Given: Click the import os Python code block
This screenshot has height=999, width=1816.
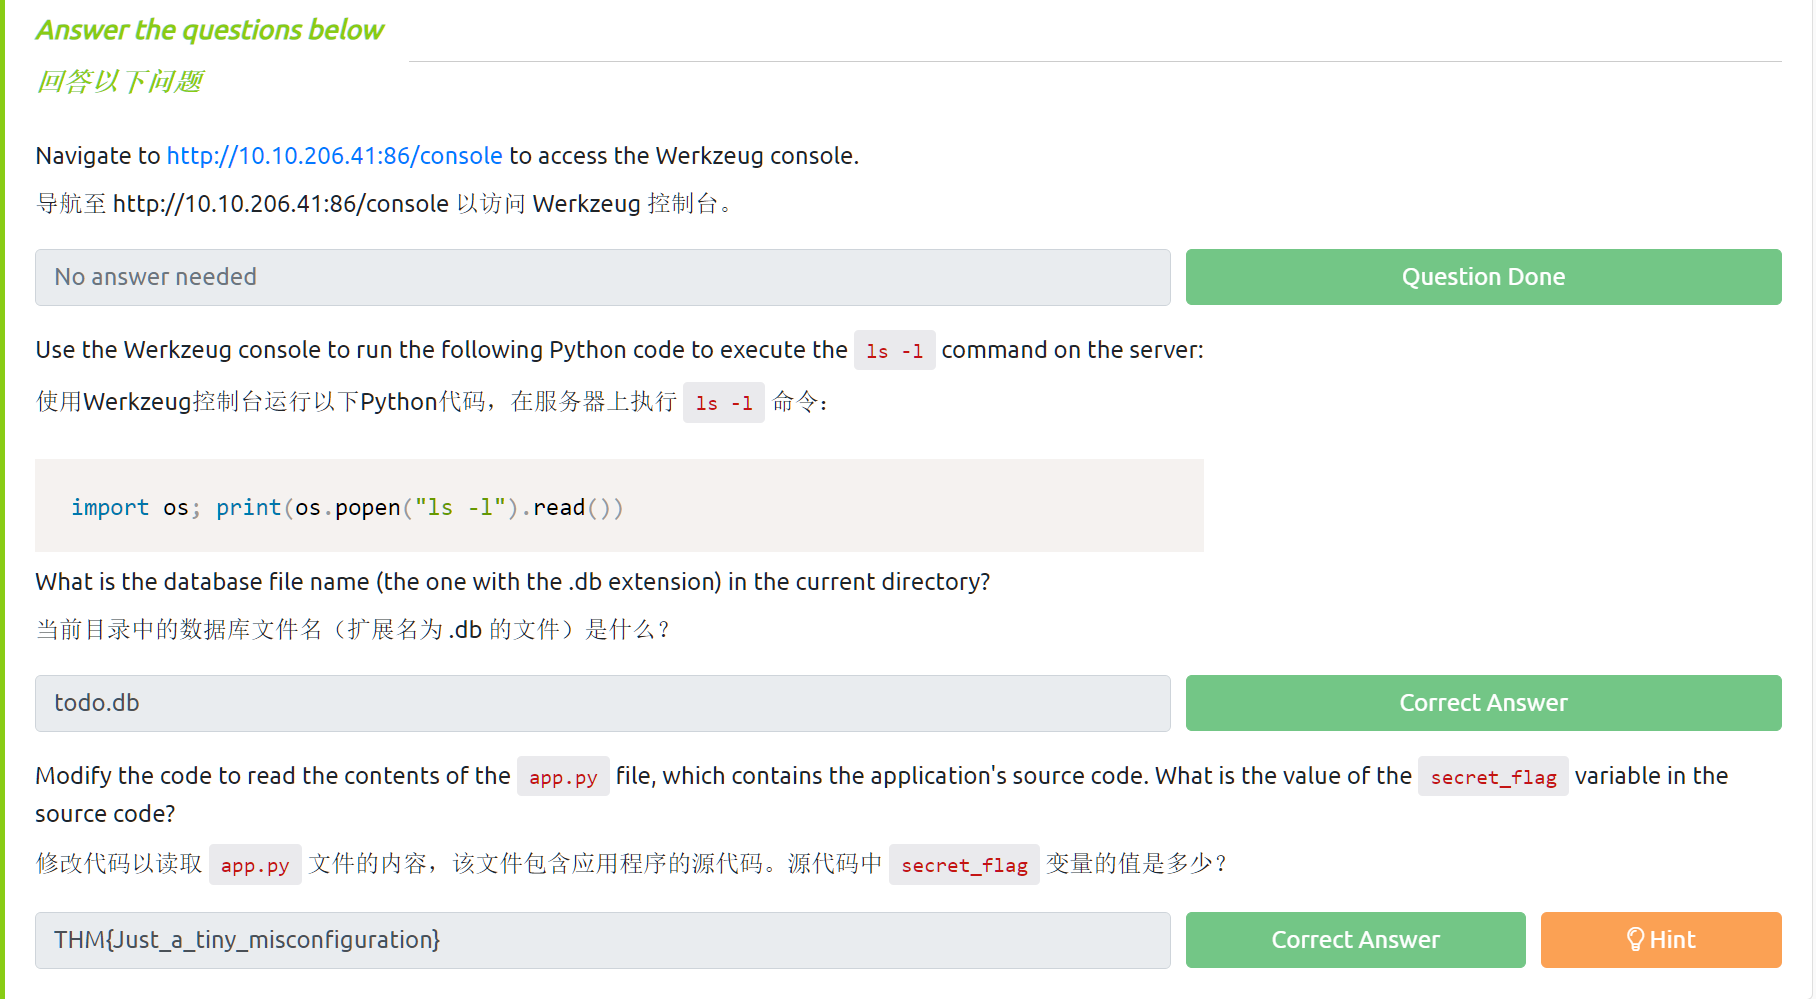Looking at the screenshot, I should pyautogui.click(x=347, y=508).
